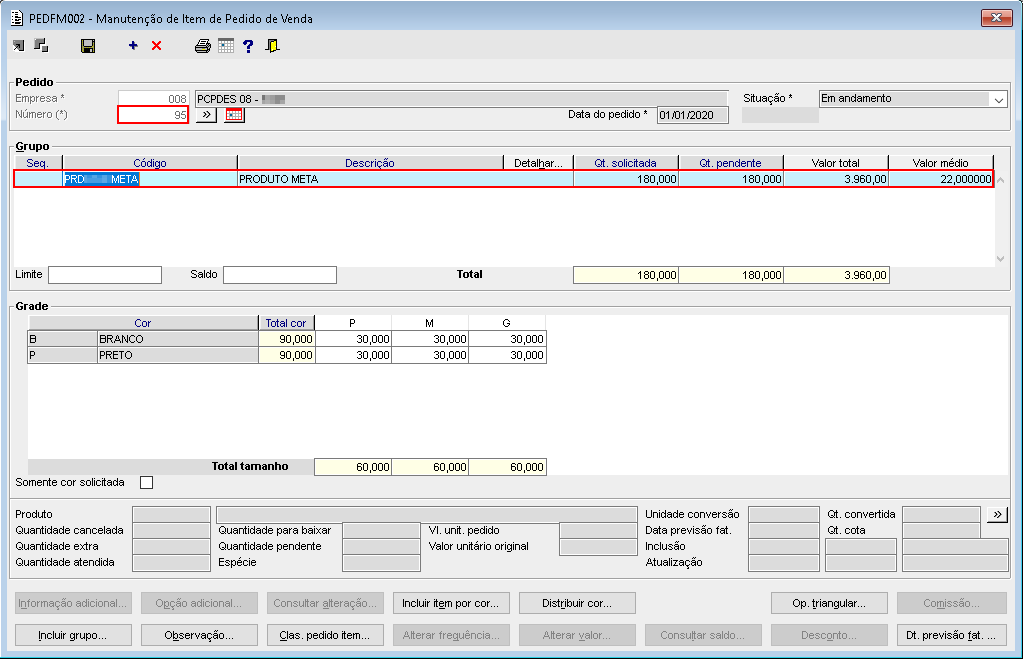1023x659 pixels.
Task: Click the Código column header
Action: [149, 163]
